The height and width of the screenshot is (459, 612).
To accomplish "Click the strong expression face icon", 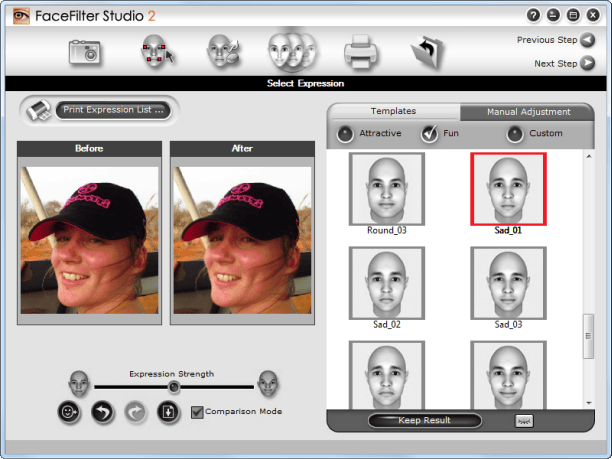I will click(269, 384).
